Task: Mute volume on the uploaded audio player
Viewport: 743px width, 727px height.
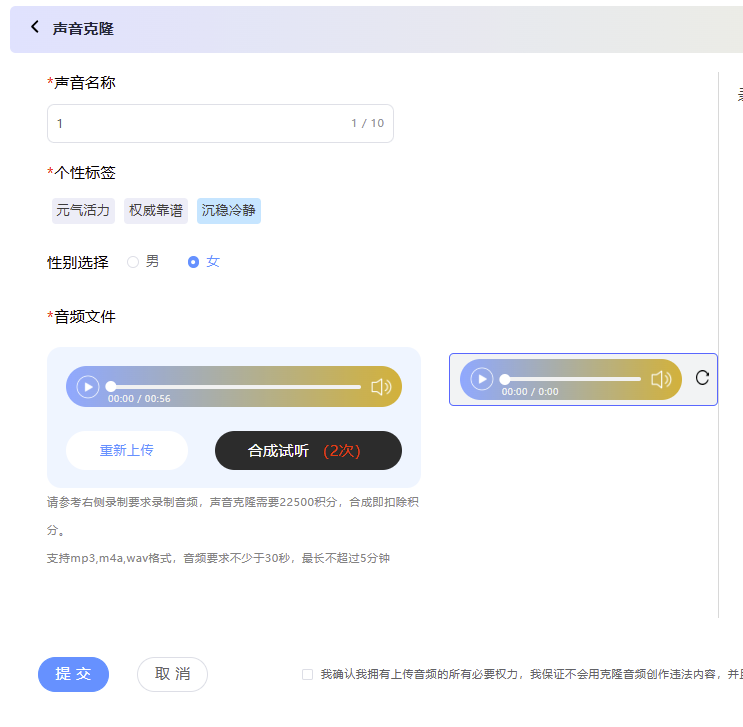Action: (x=381, y=387)
